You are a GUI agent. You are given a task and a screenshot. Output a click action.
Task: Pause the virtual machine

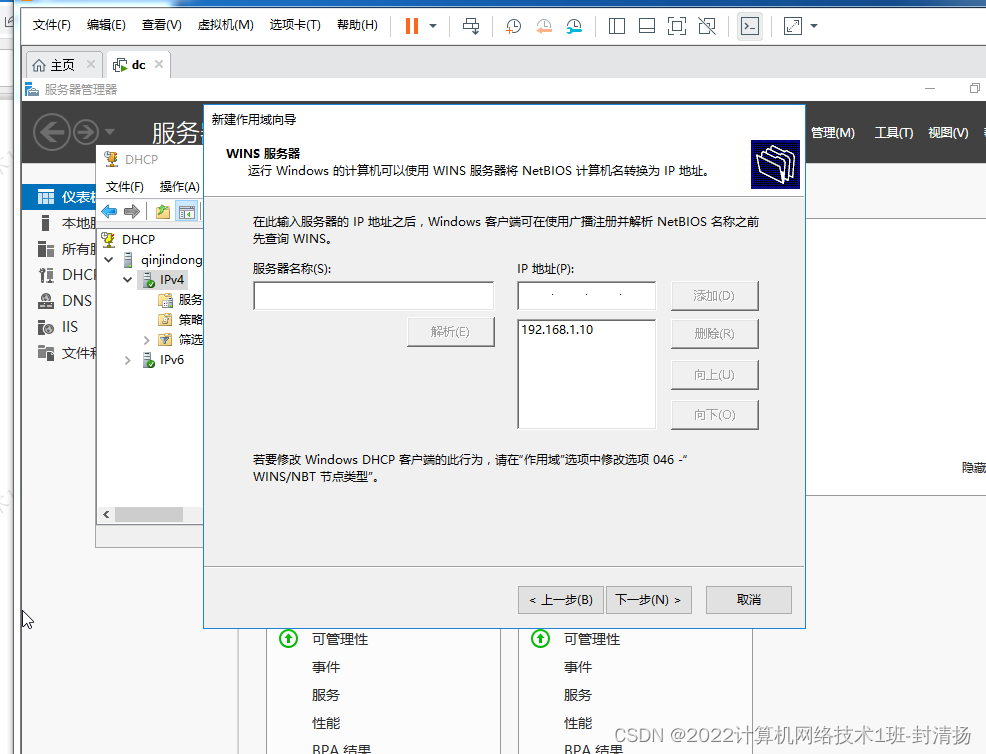[x=412, y=26]
